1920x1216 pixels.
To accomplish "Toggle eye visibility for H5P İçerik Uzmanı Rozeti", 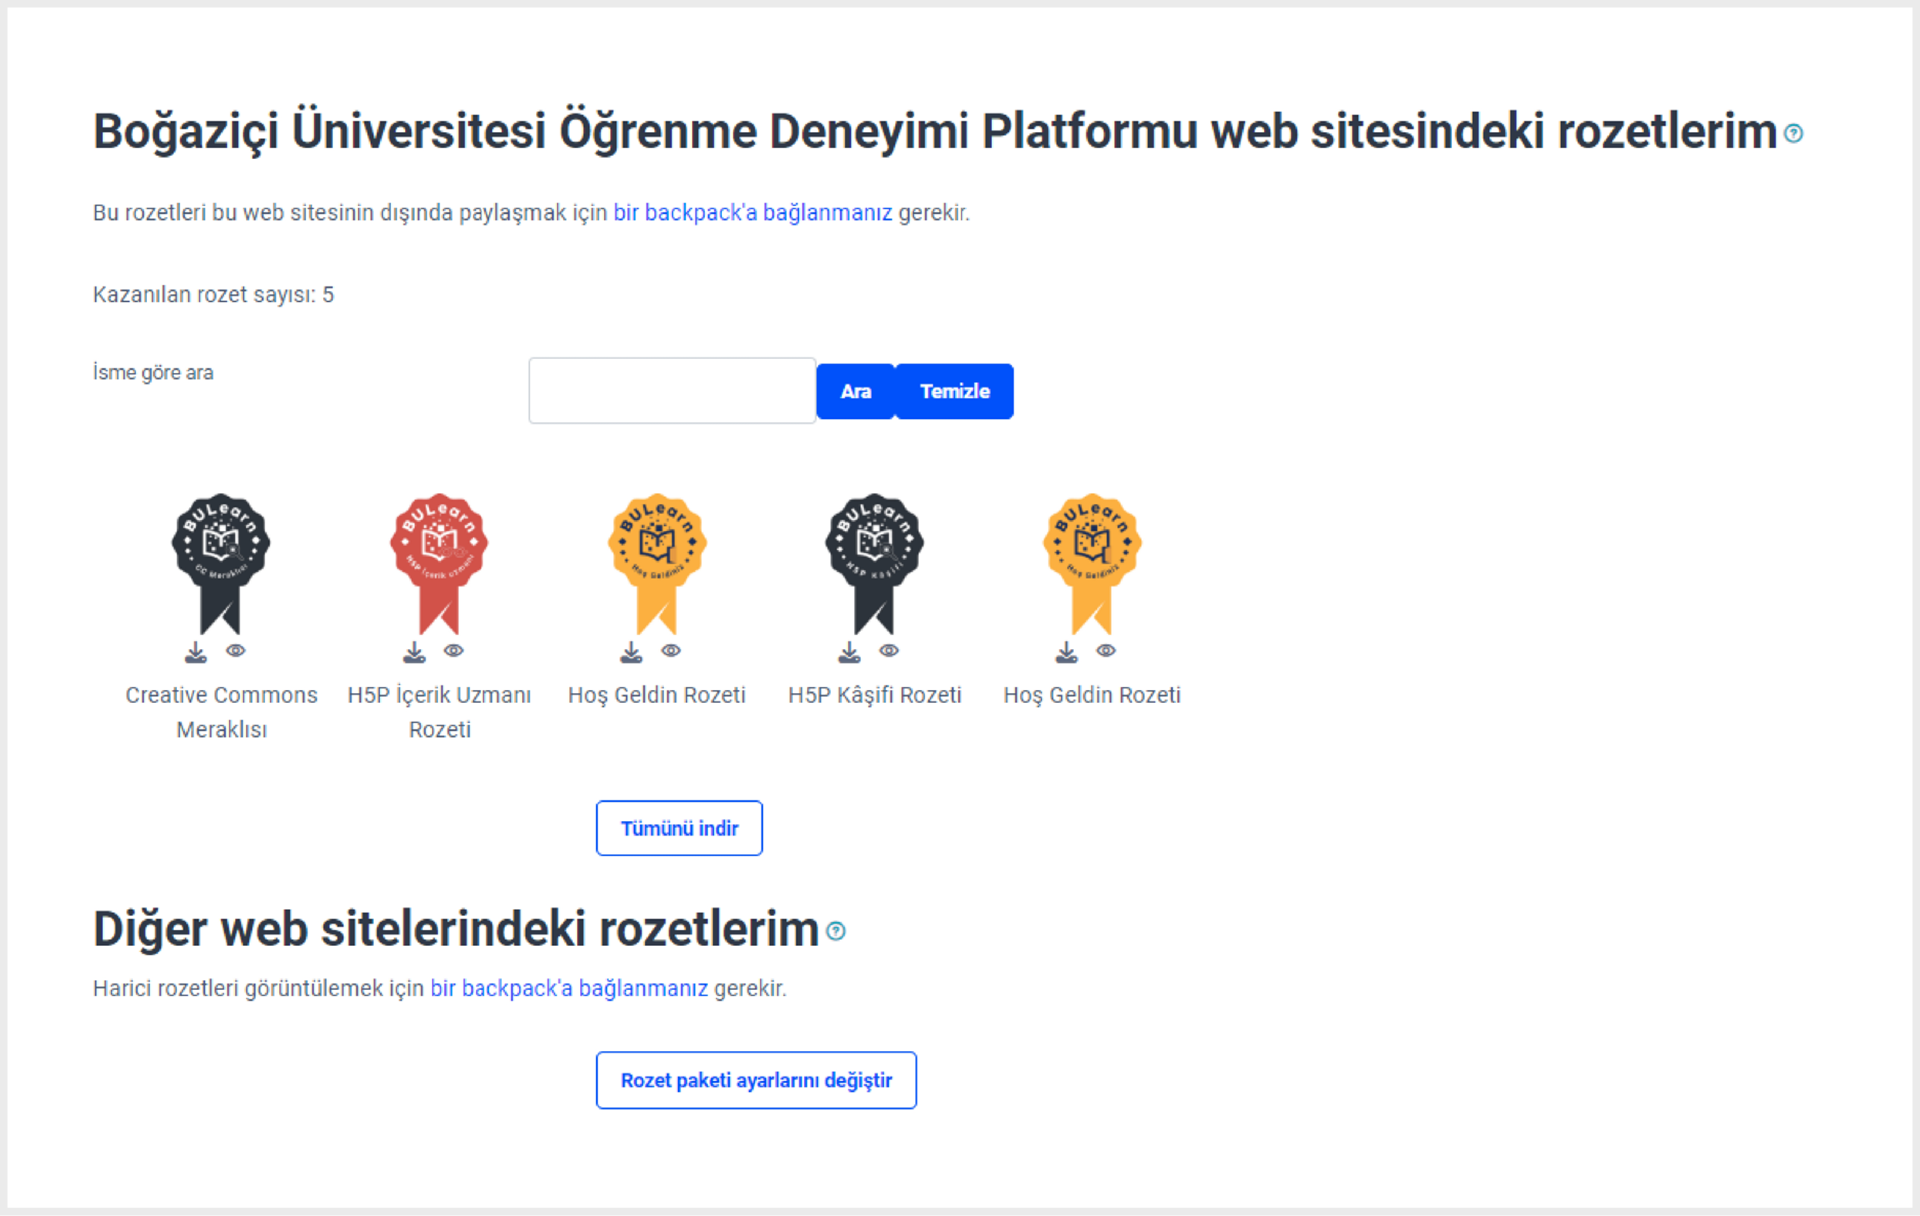I will click(x=453, y=650).
